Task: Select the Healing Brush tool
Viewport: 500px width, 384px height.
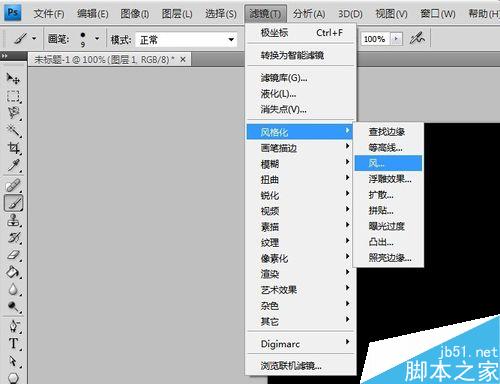Action: 13,186
